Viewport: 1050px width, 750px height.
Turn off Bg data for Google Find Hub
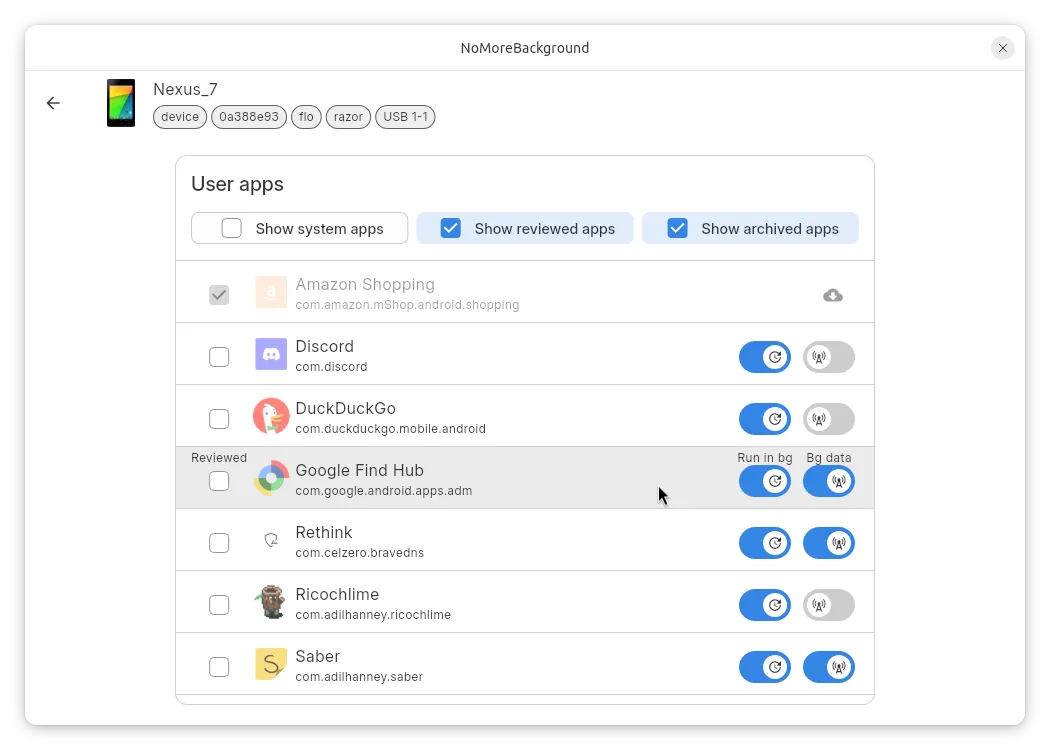tap(829, 481)
